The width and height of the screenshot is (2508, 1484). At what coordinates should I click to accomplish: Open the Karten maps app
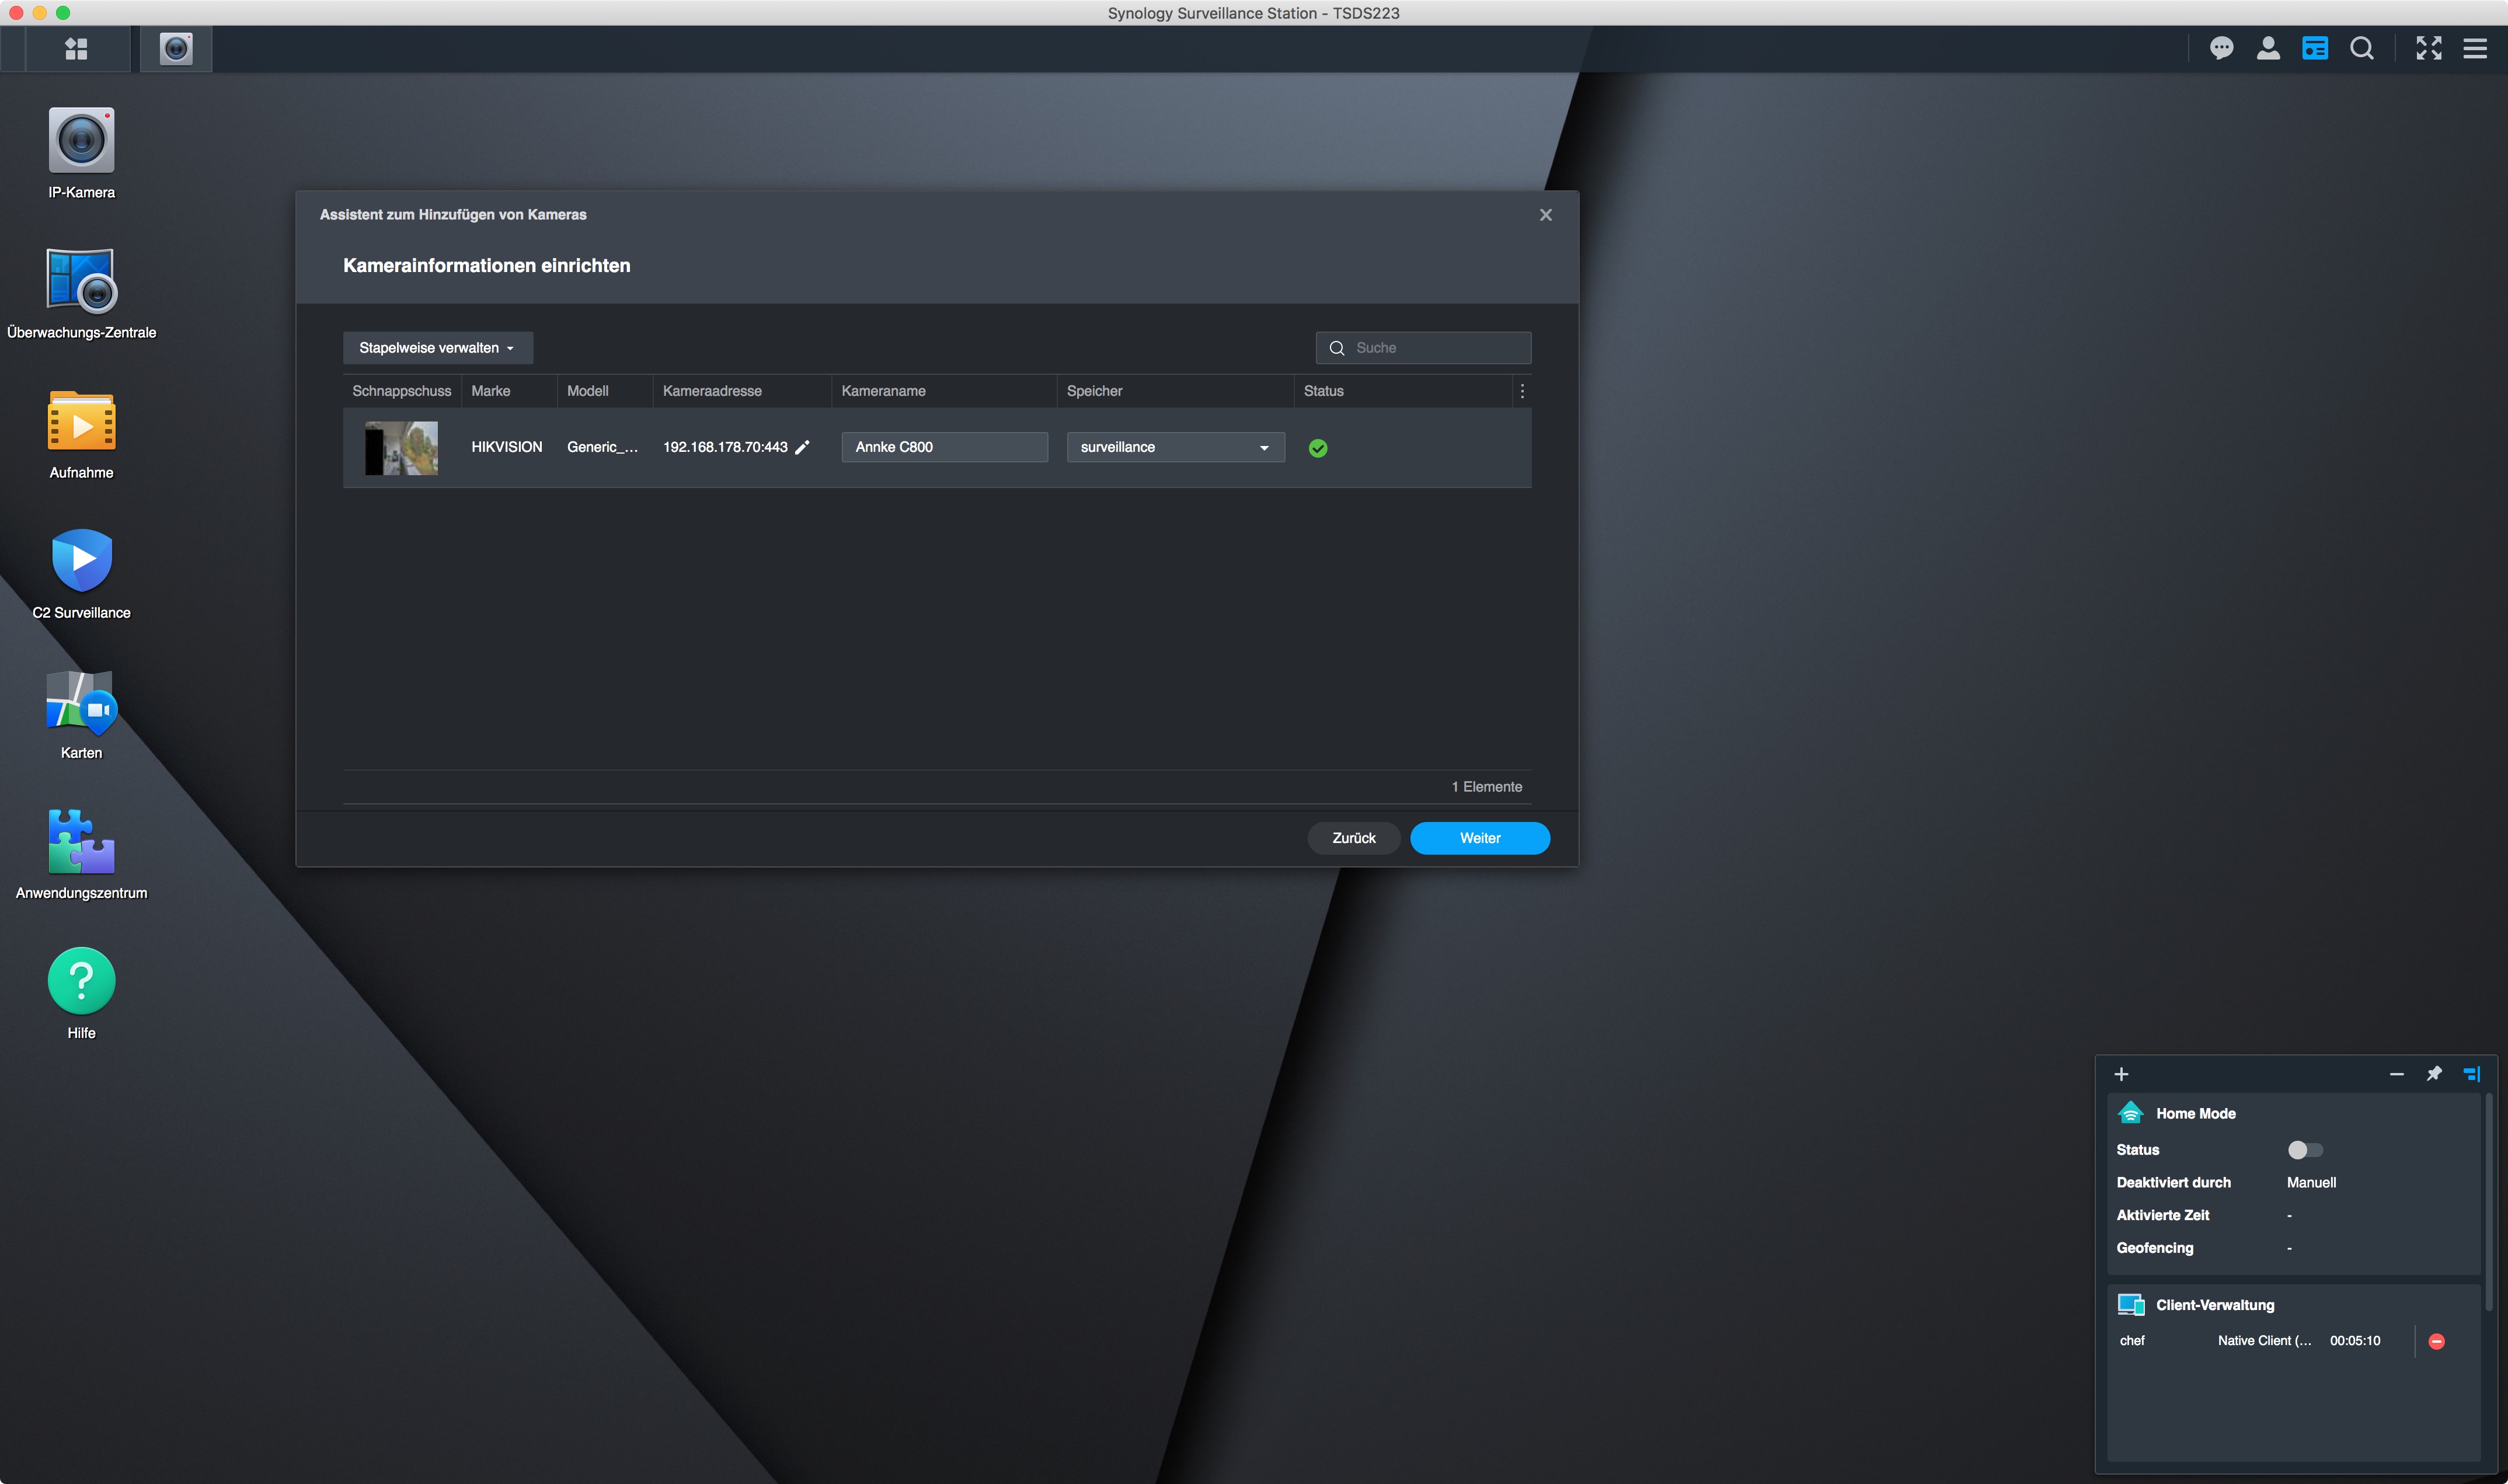pyautogui.click(x=81, y=702)
